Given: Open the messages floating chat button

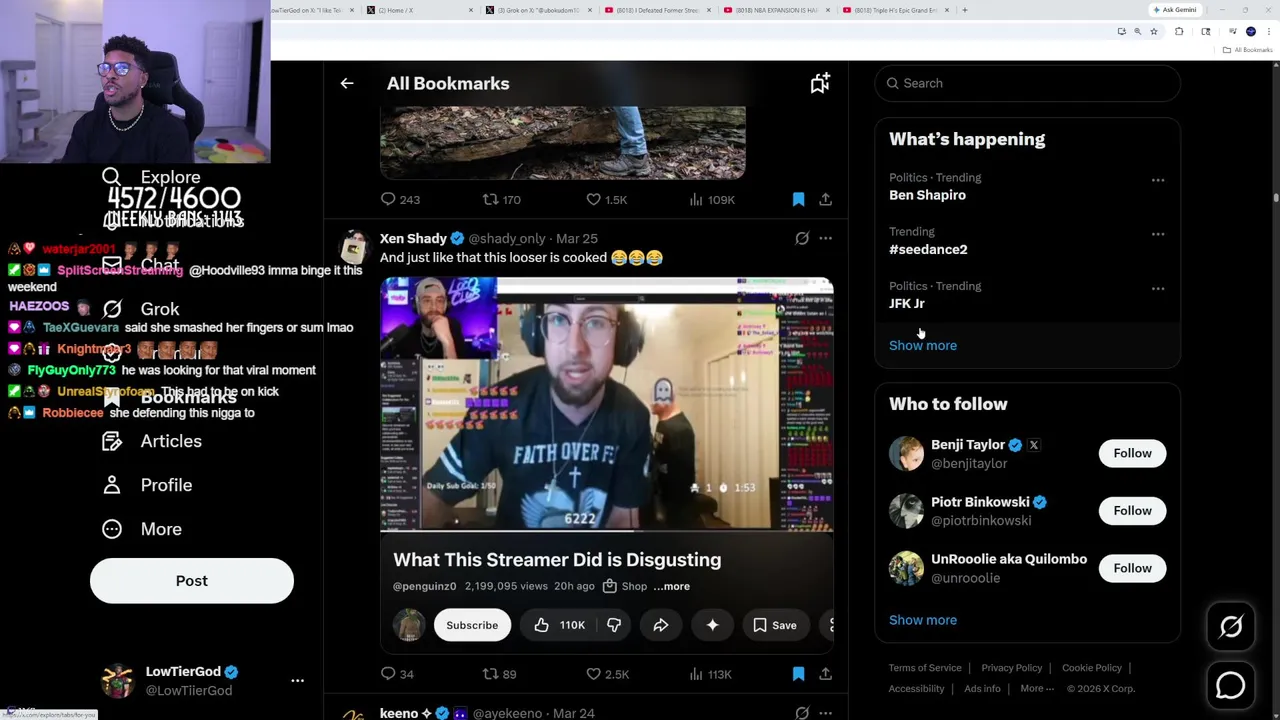Looking at the screenshot, I should click(x=1231, y=685).
